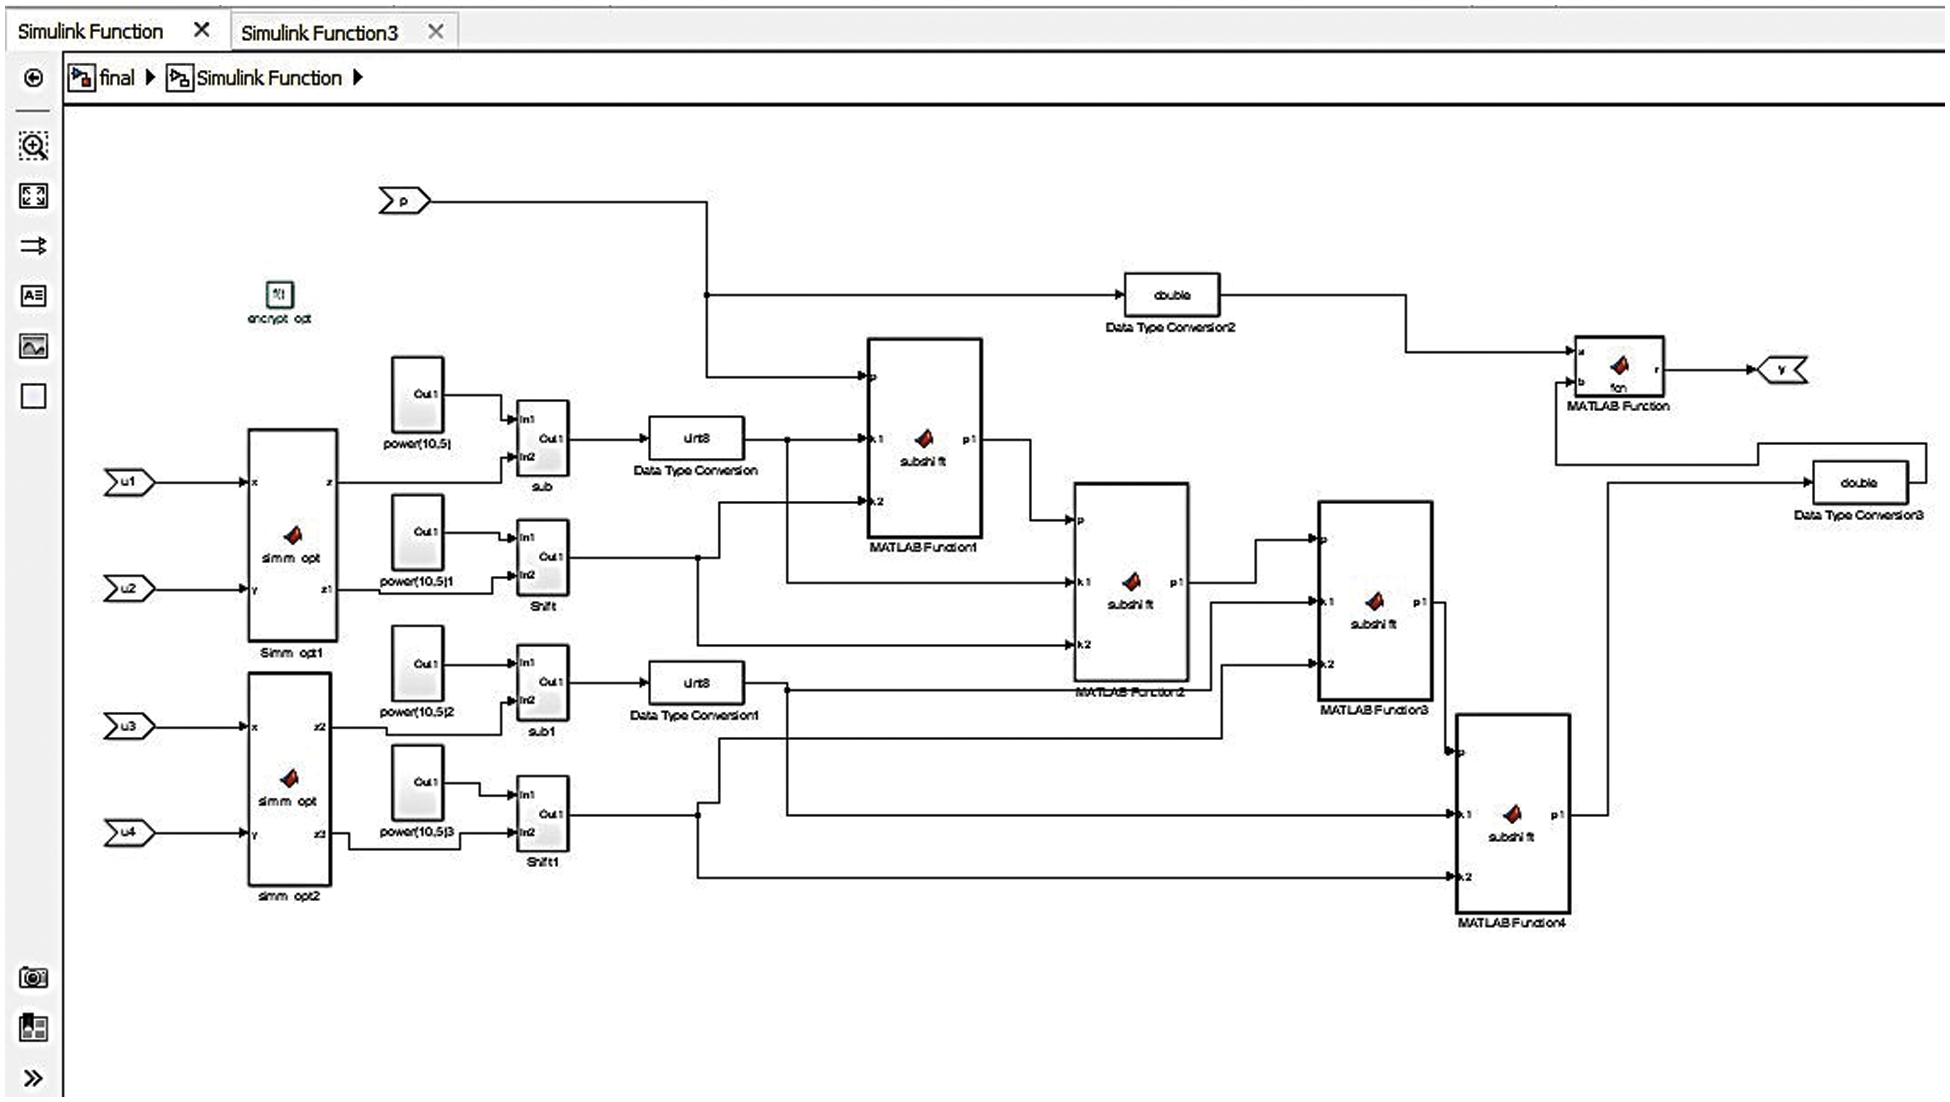Switch to the Simulink Function3 tab
The width and height of the screenshot is (1950, 1102).
(320, 31)
